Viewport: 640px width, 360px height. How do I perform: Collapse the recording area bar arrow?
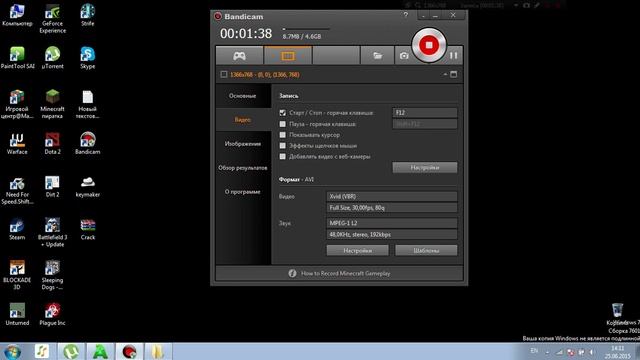(445, 74)
